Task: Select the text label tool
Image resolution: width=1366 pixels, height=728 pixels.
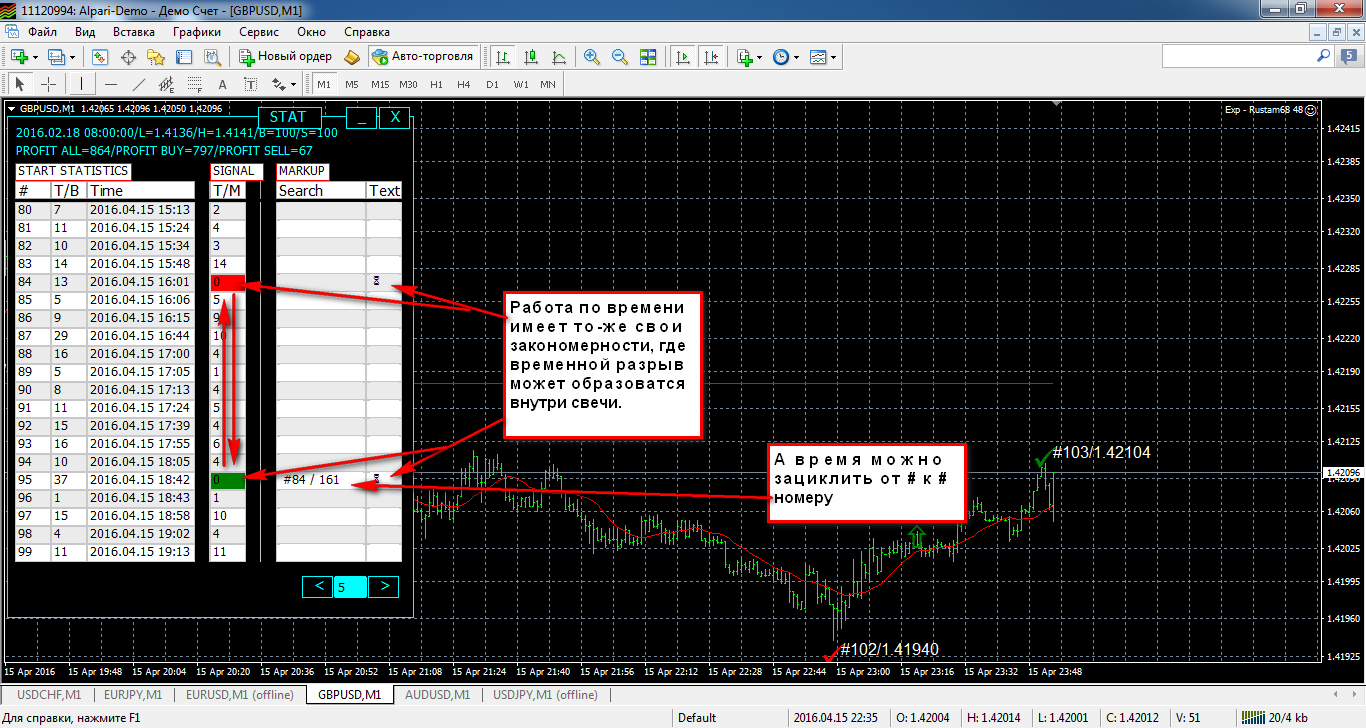Action: pos(250,84)
